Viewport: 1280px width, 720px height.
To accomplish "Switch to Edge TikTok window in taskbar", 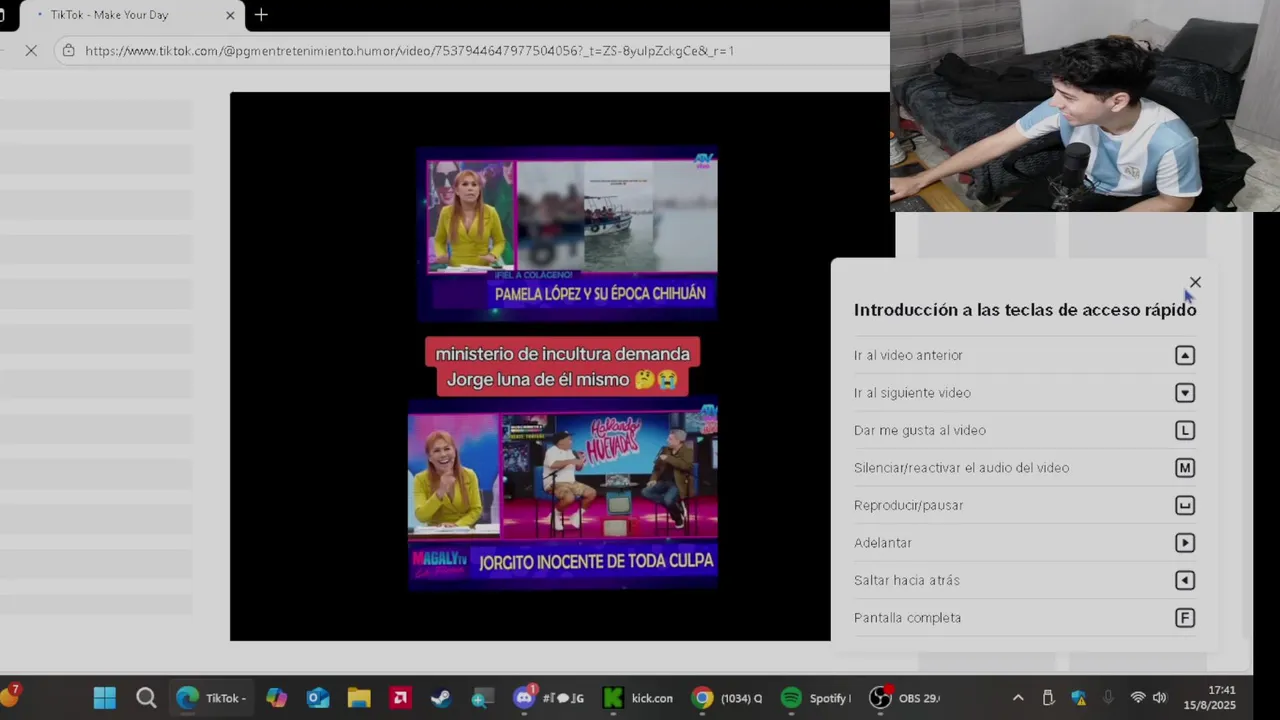I will (211, 698).
